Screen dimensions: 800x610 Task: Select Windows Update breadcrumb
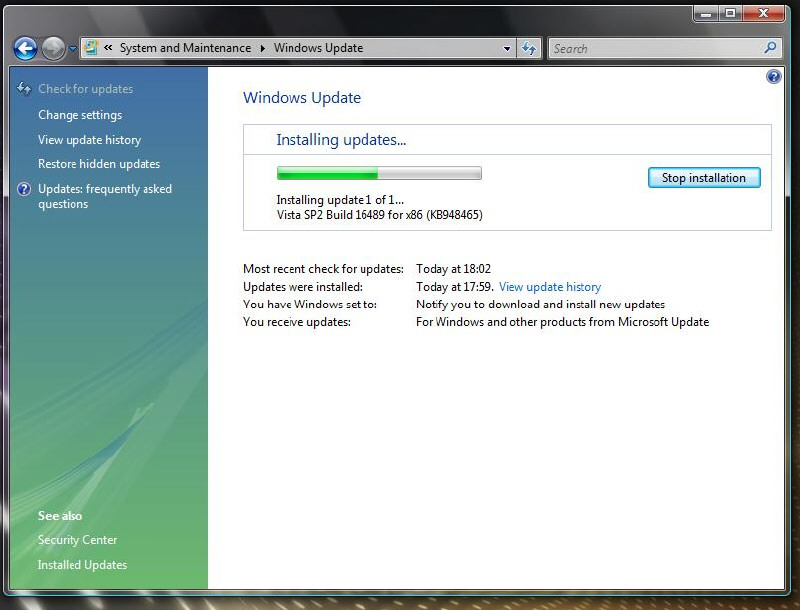(x=318, y=48)
